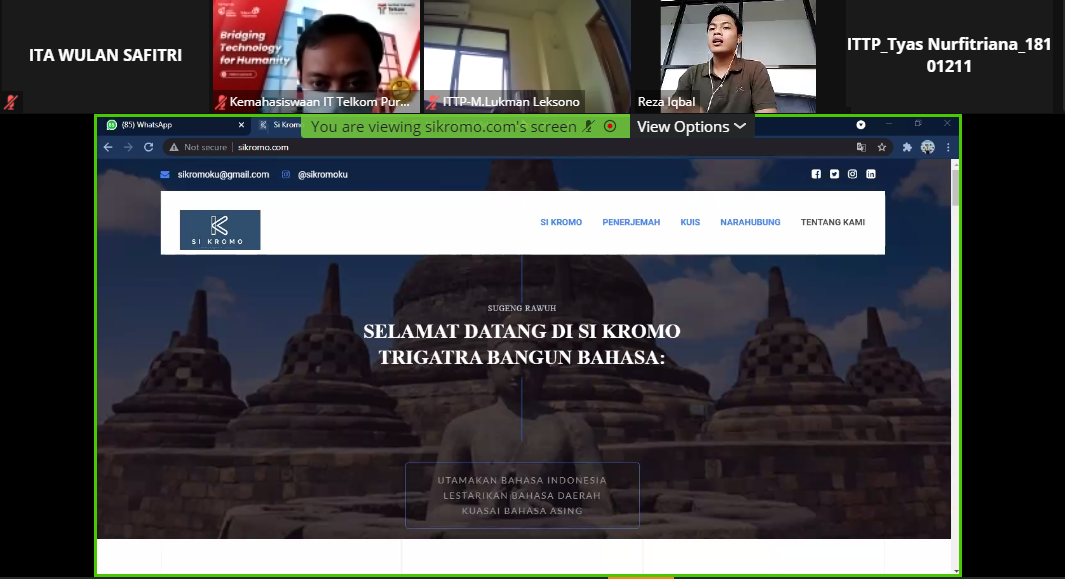Open the @sikromoku Instagram link

click(323, 175)
